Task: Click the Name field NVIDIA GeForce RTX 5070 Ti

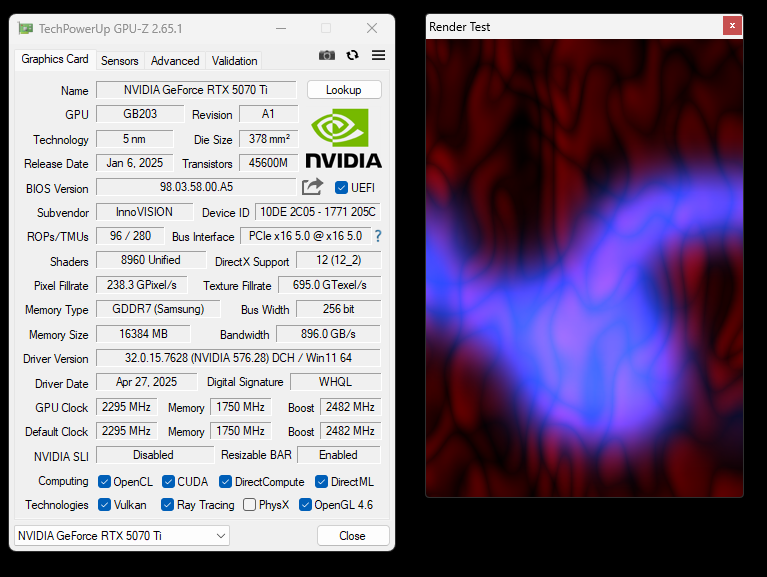Action: click(196, 90)
